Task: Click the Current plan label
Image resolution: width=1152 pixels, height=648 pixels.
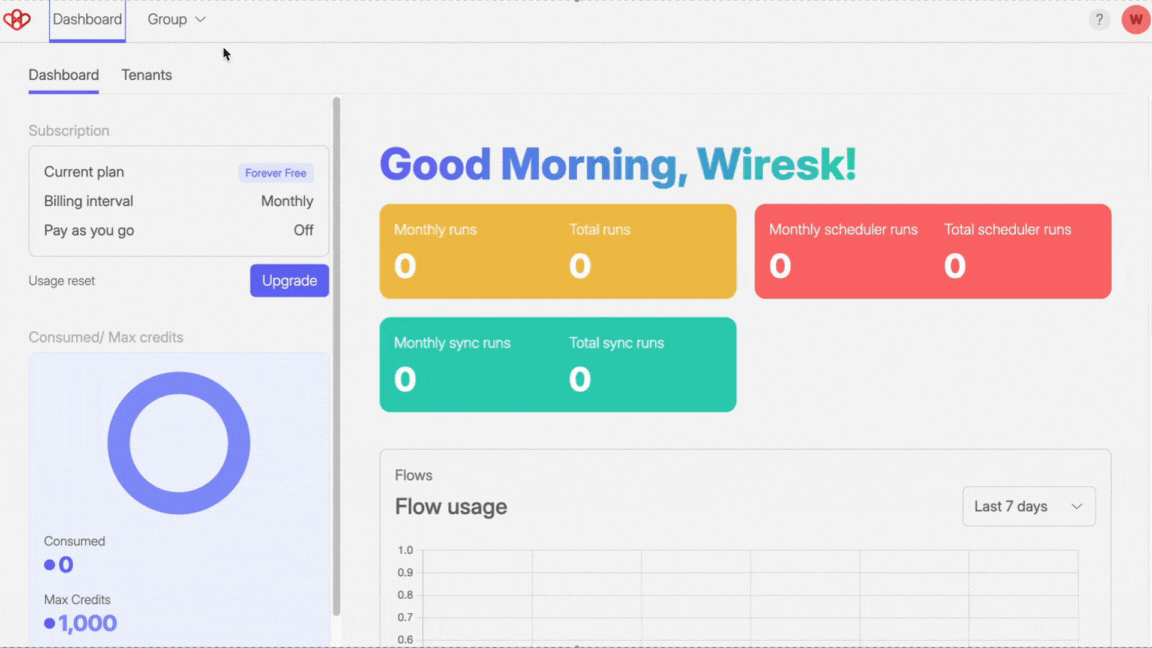Action: (84, 172)
